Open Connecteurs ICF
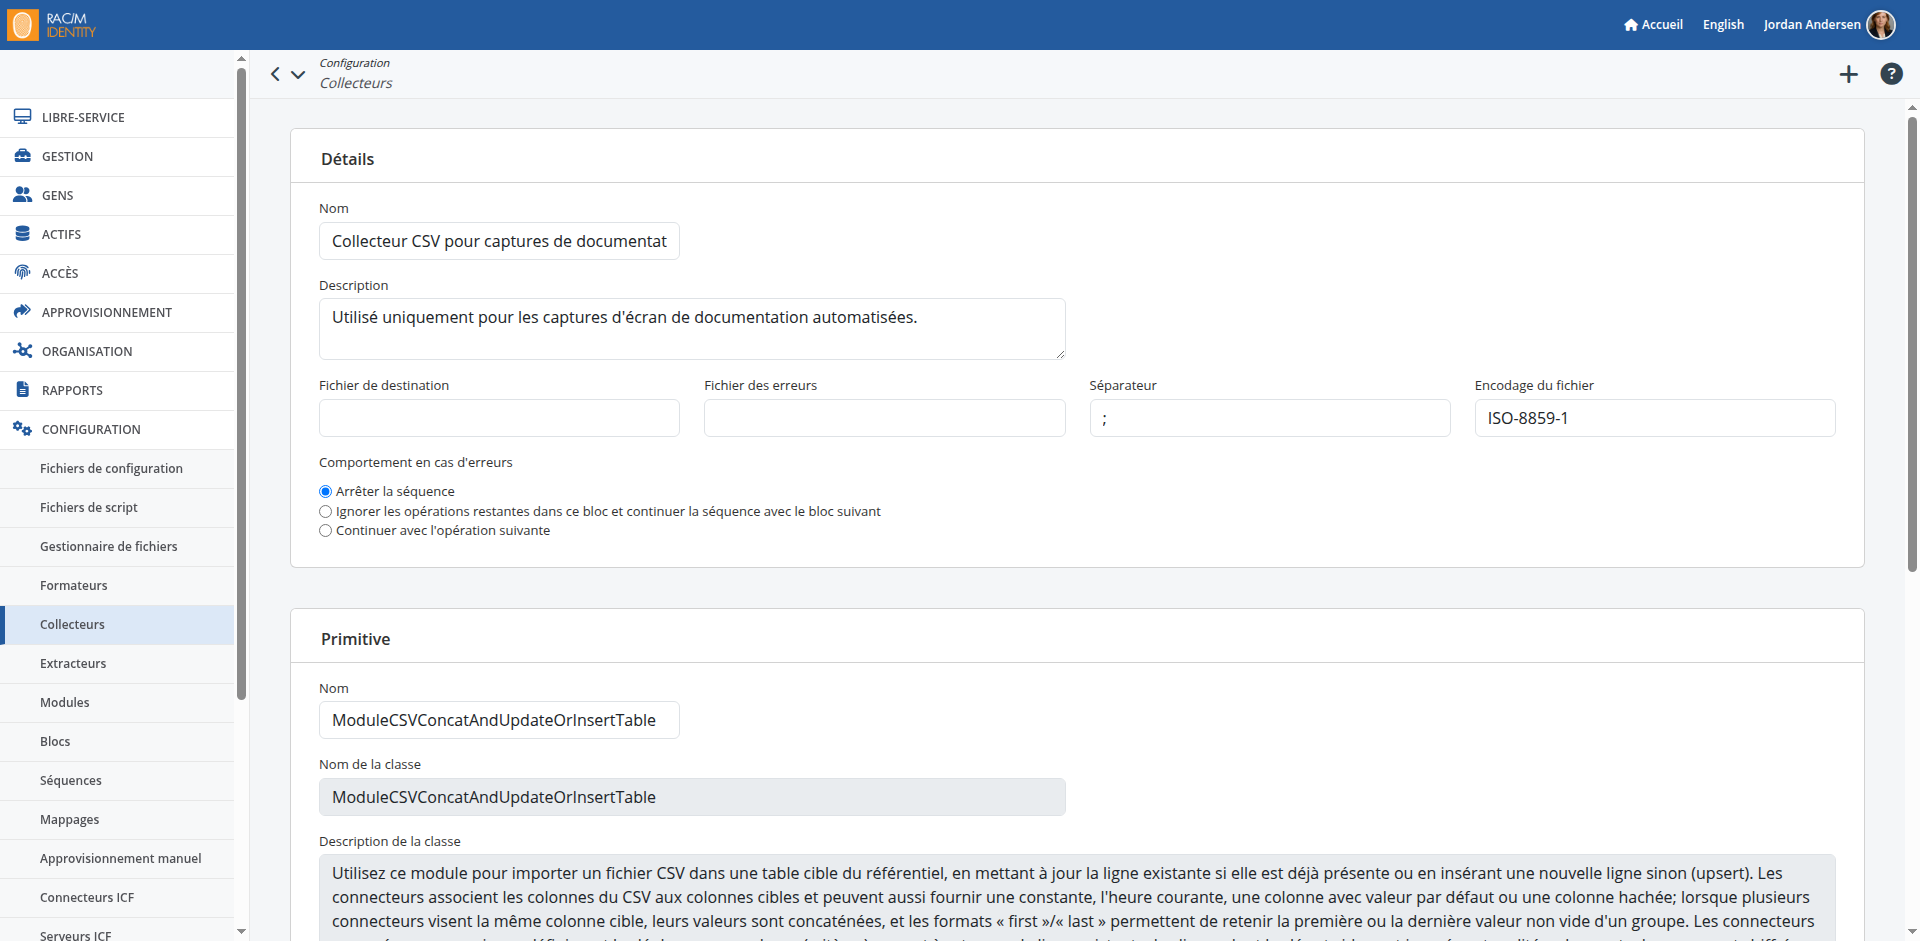The width and height of the screenshot is (1920, 941). coord(117,898)
